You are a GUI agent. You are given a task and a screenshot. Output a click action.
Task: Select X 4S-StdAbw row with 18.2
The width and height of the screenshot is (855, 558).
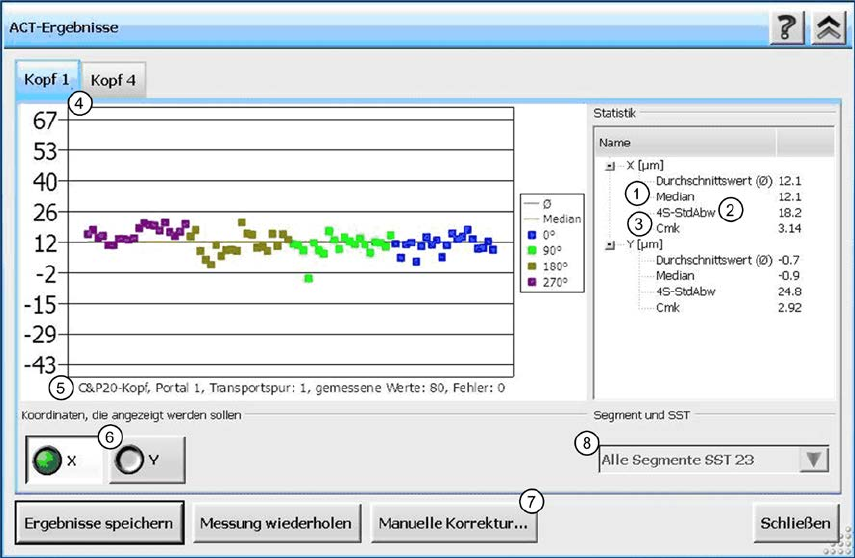tap(728, 213)
